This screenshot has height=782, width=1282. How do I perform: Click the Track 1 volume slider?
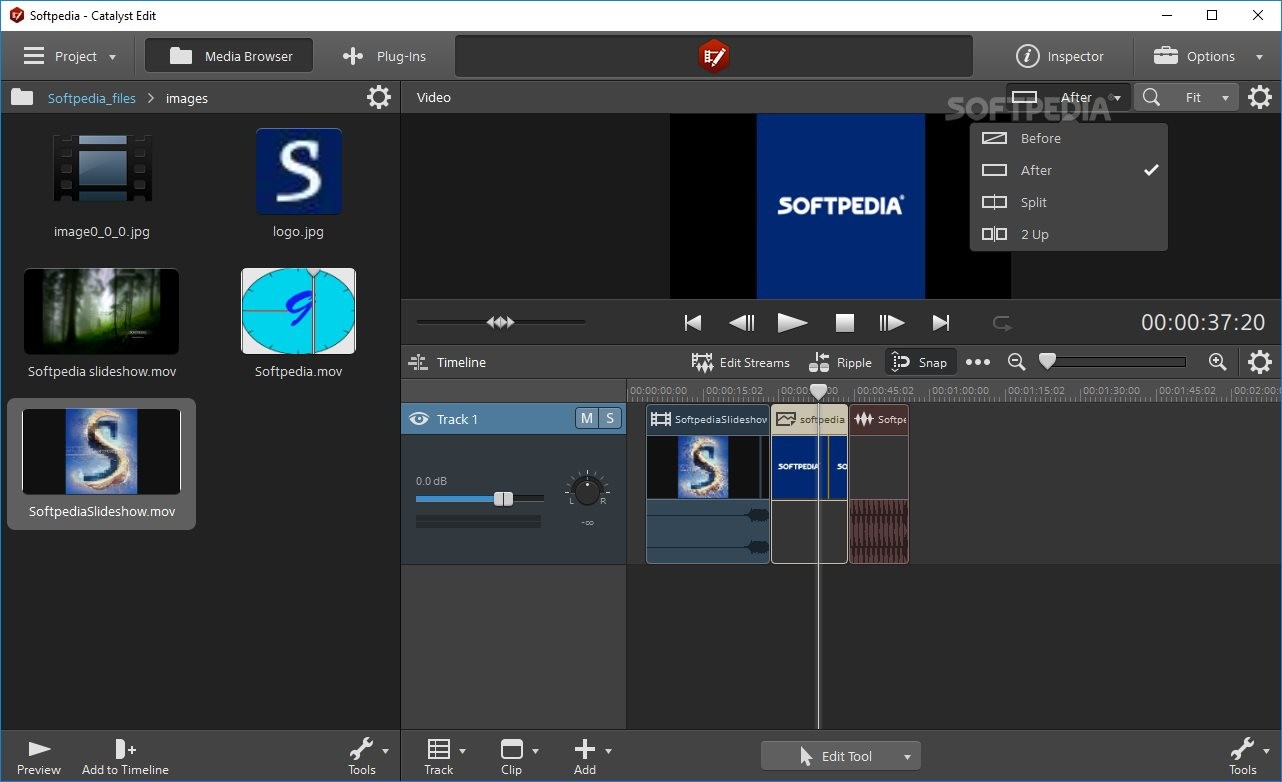click(480, 498)
